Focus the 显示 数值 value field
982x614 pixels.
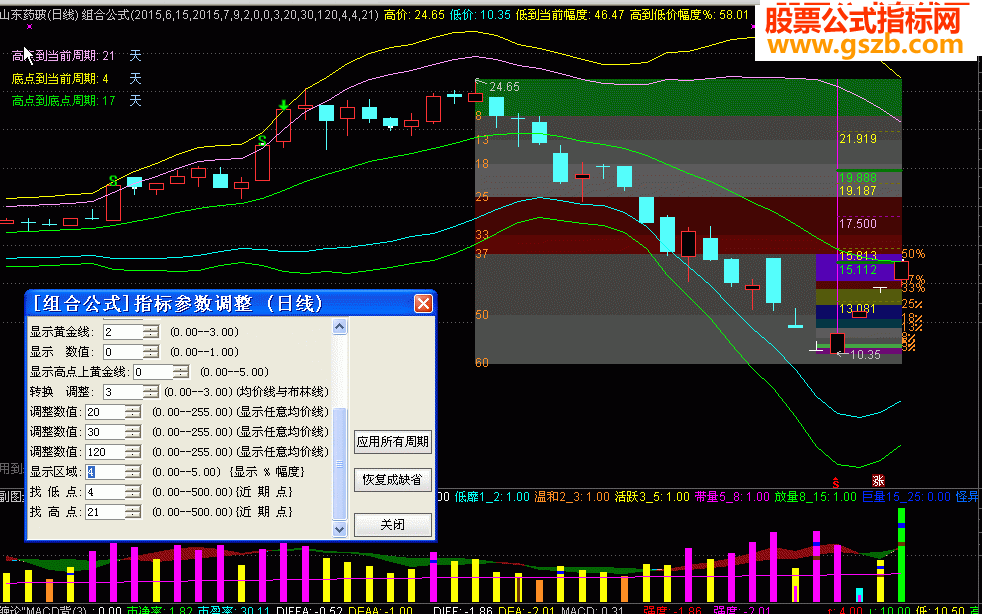pyautogui.click(x=123, y=352)
